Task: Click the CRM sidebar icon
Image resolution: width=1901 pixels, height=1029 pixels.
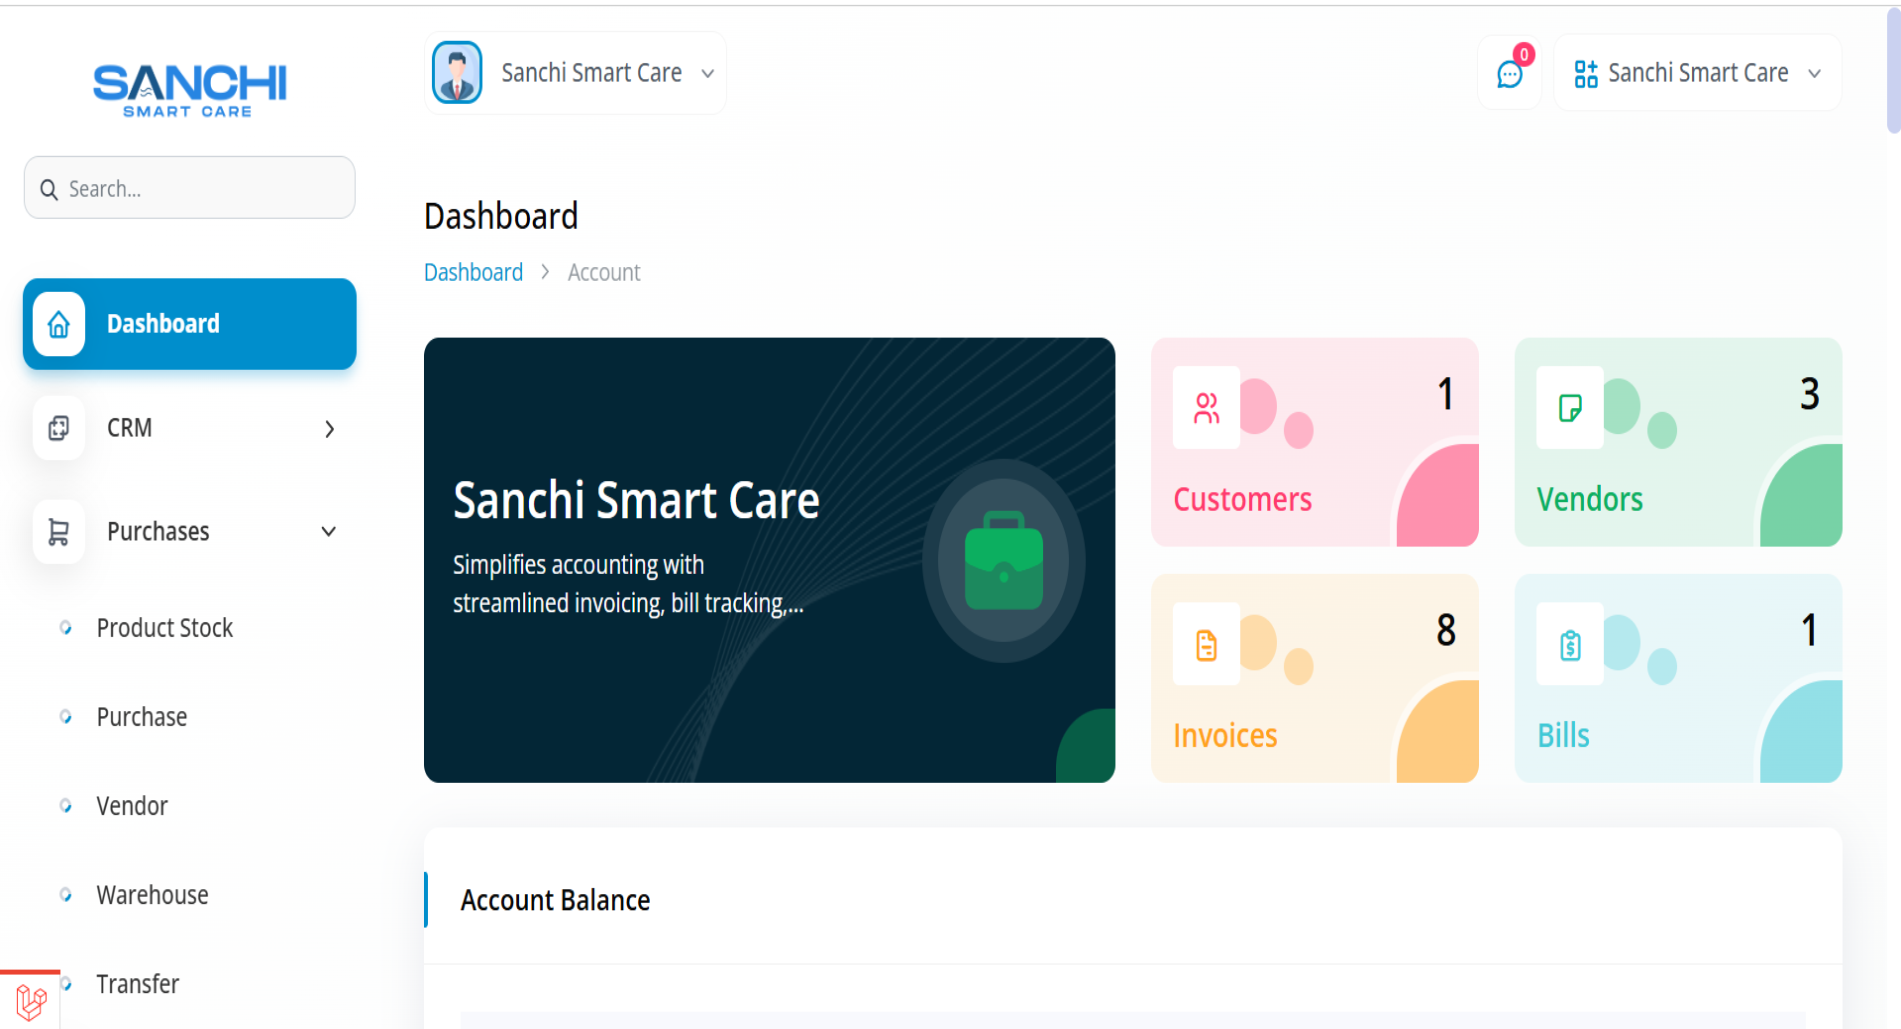Action: click(59, 428)
